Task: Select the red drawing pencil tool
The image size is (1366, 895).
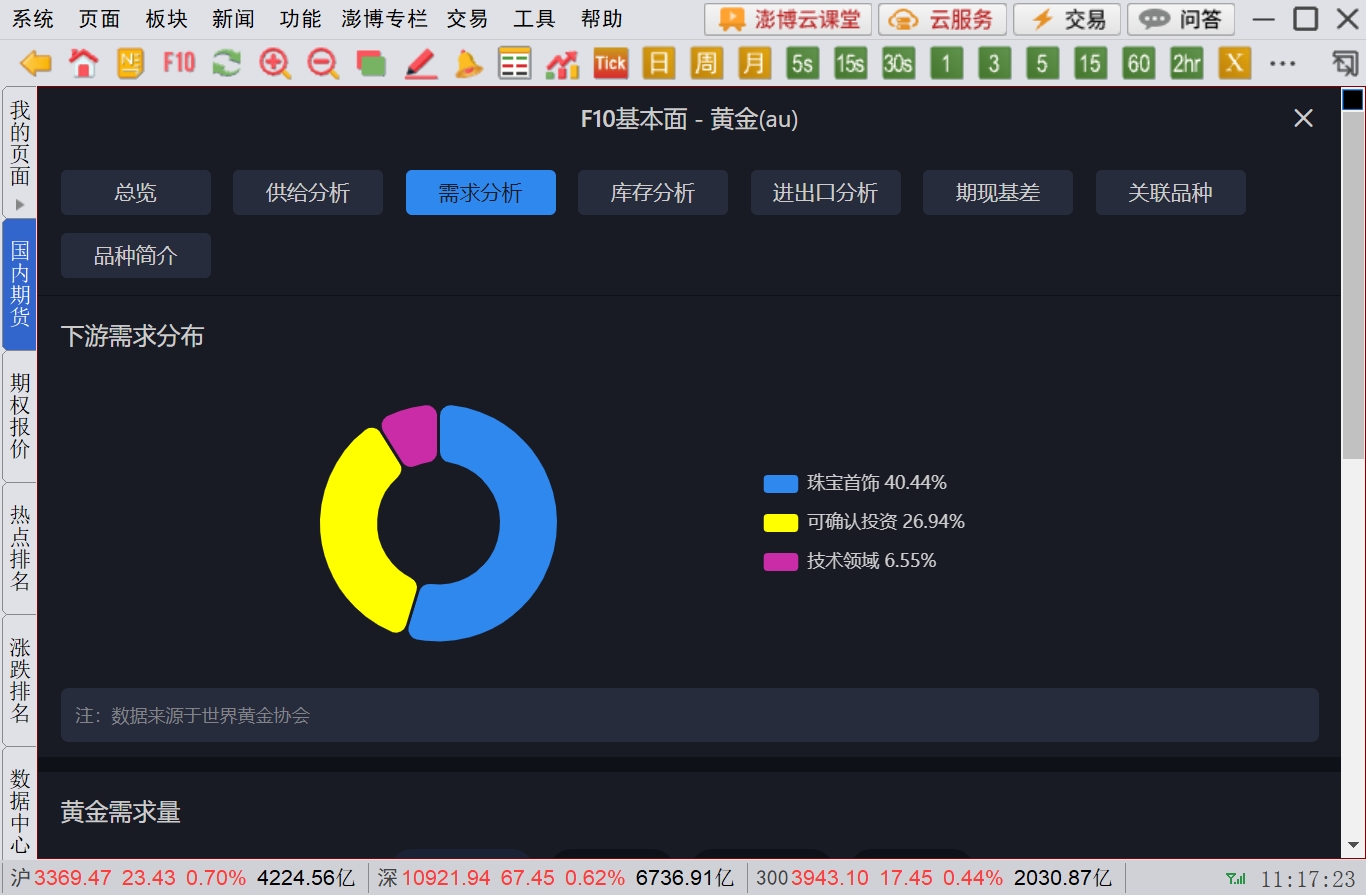Action: coord(421,64)
